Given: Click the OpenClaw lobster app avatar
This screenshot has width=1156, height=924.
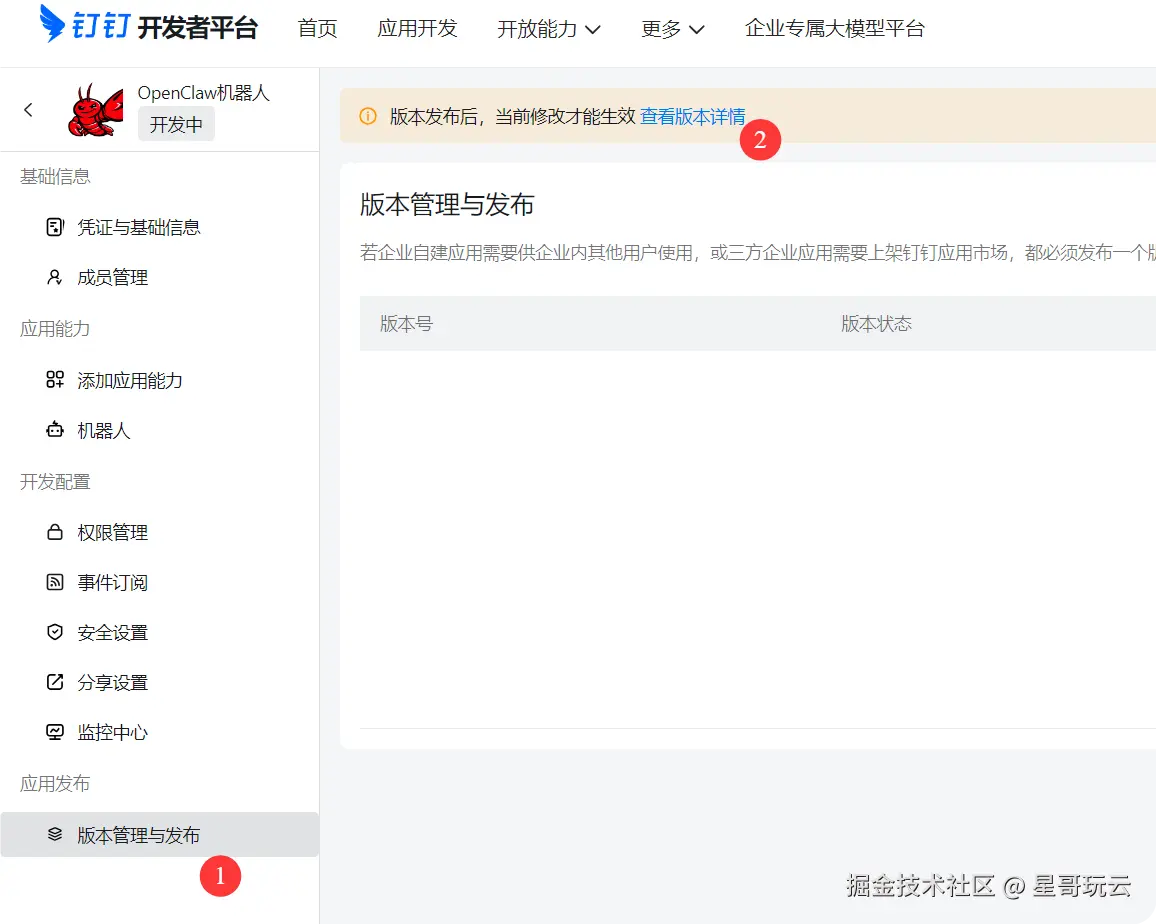Looking at the screenshot, I should 95,110.
